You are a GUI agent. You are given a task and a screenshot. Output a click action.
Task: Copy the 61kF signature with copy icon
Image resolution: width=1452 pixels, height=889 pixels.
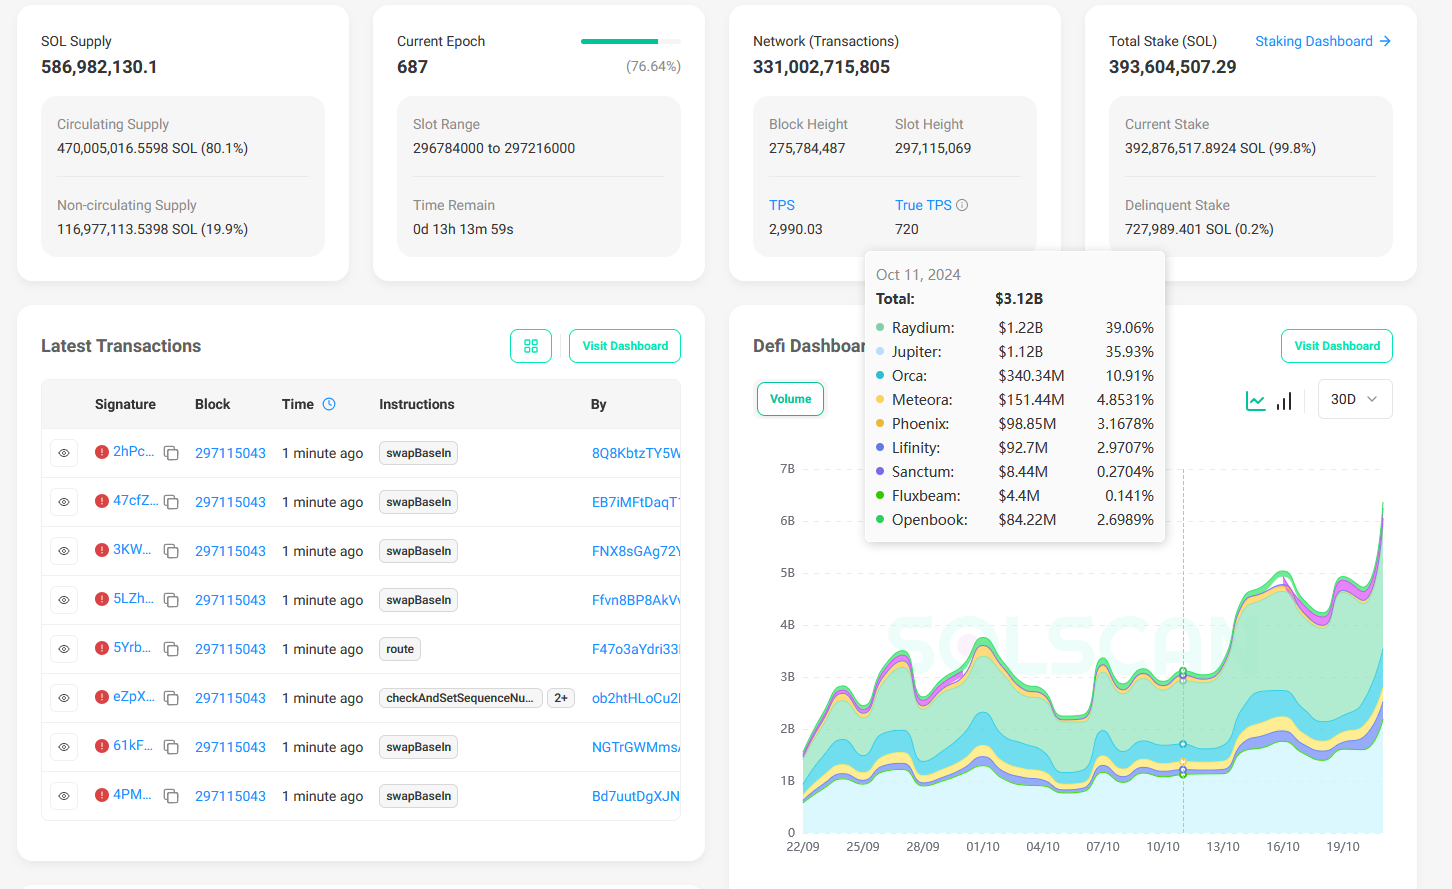[x=171, y=747]
